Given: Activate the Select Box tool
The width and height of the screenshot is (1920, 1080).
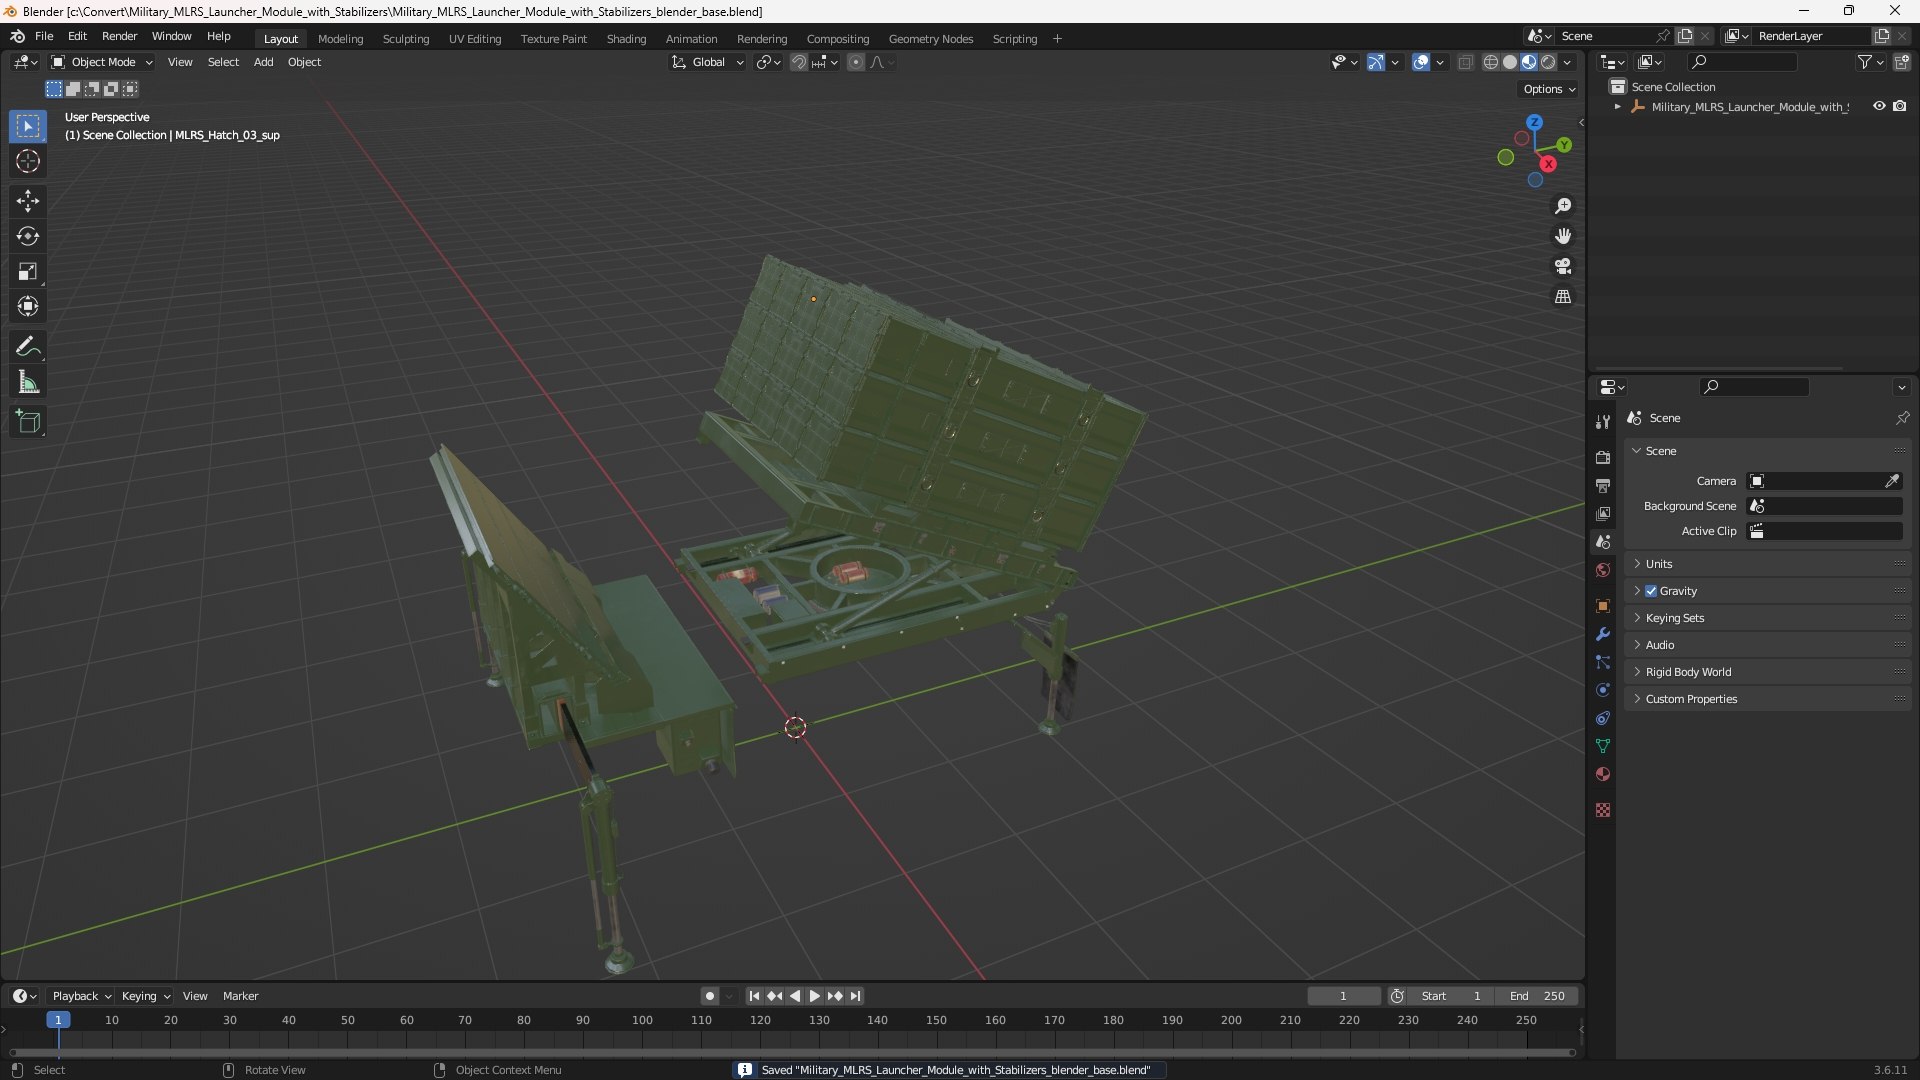Looking at the screenshot, I should pos(28,126).
